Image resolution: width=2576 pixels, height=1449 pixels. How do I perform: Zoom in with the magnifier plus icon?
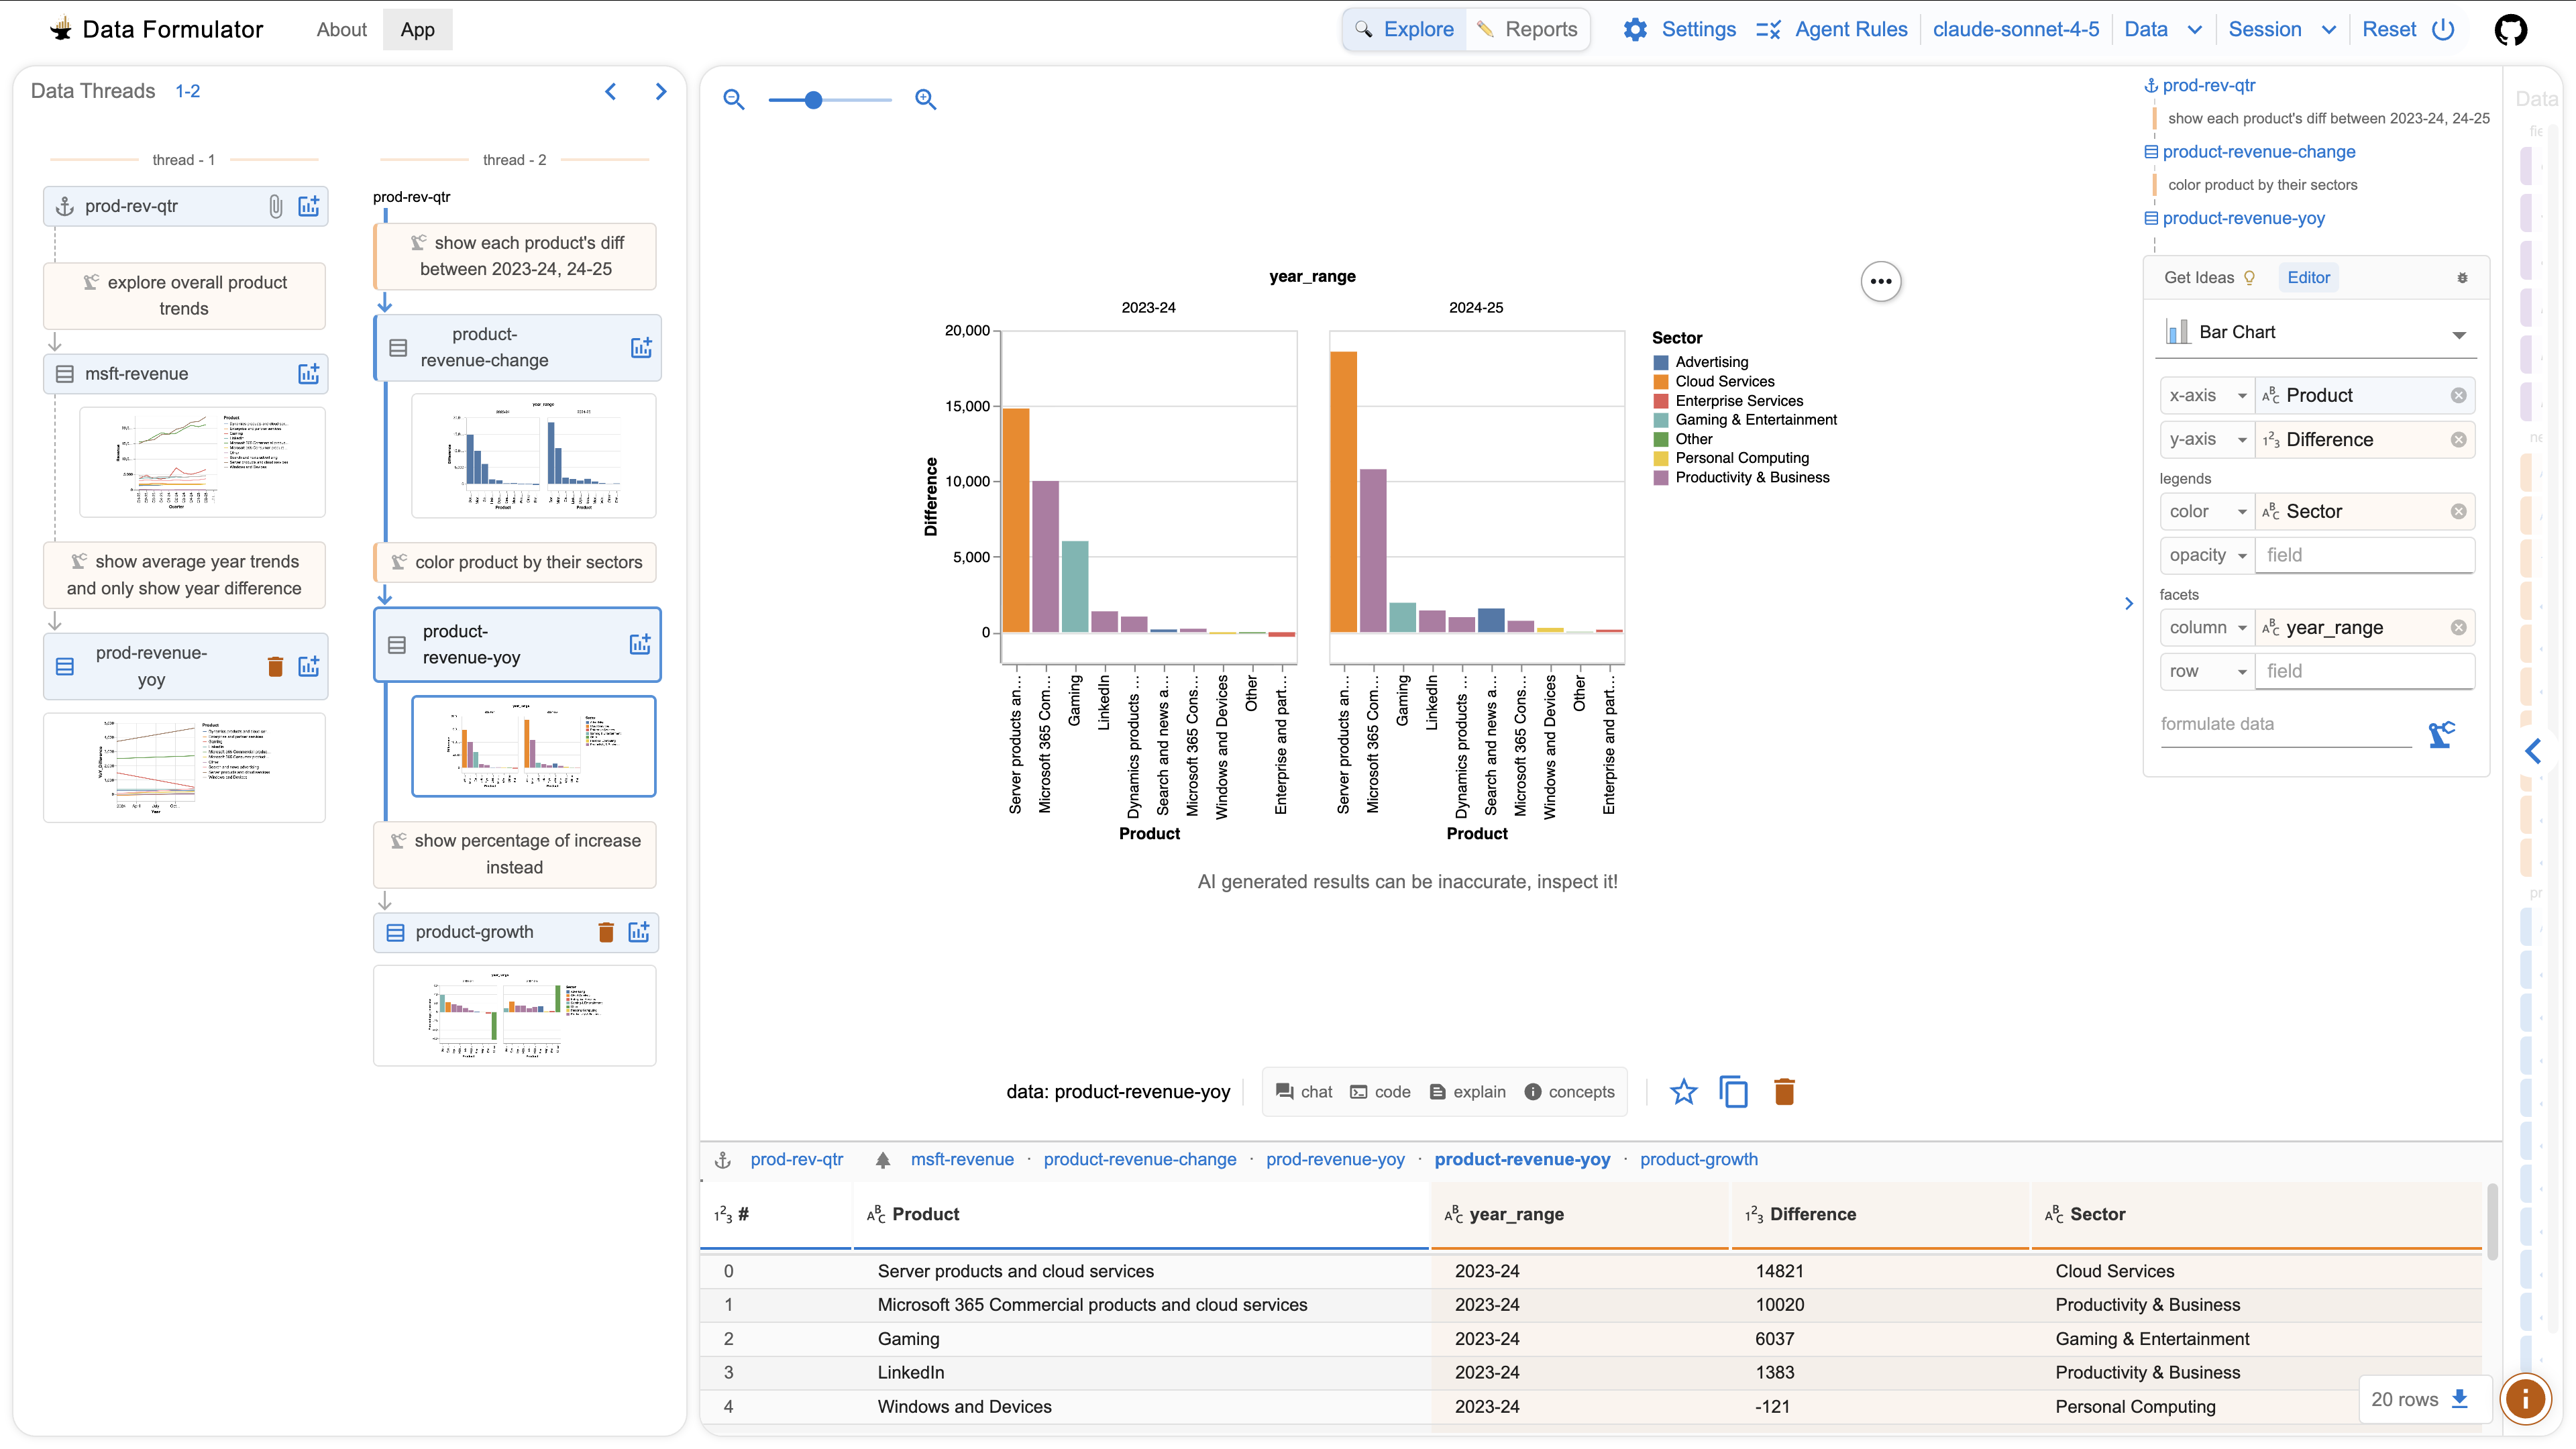925,99
